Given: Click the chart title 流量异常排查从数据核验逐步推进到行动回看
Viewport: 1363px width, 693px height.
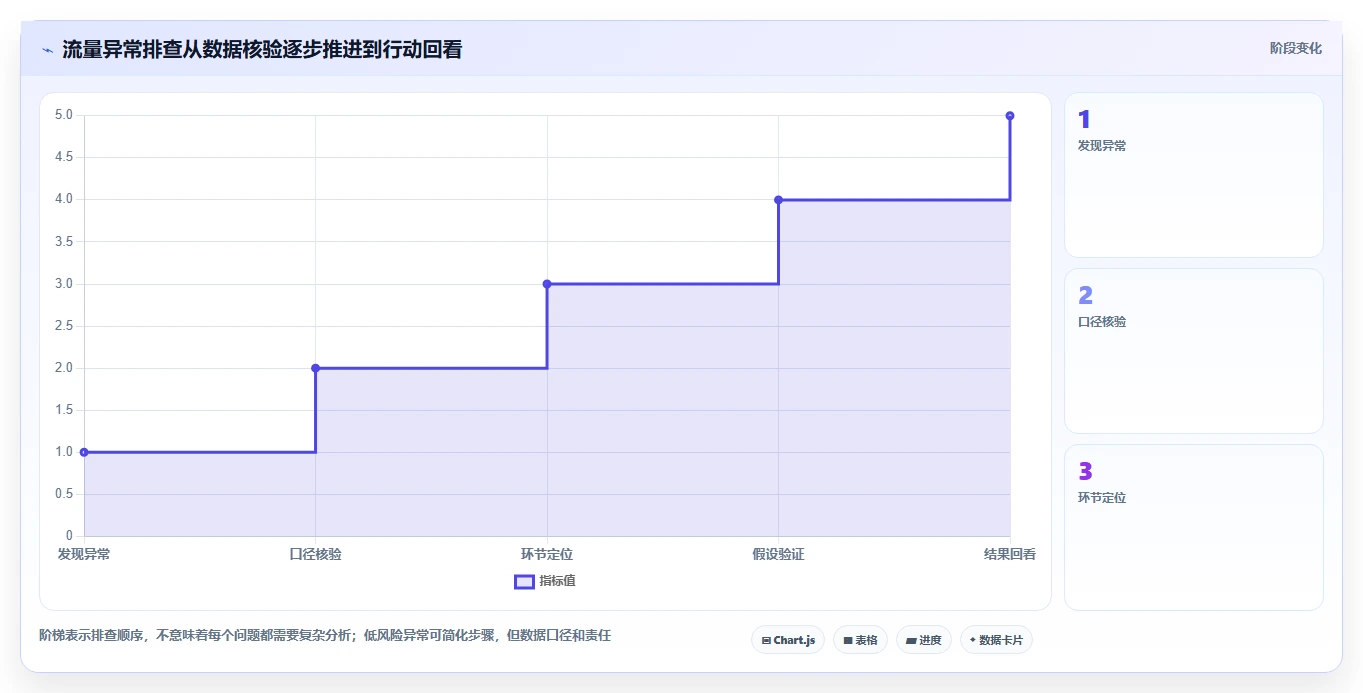Looking at the screenshot, I should (262, 49).
